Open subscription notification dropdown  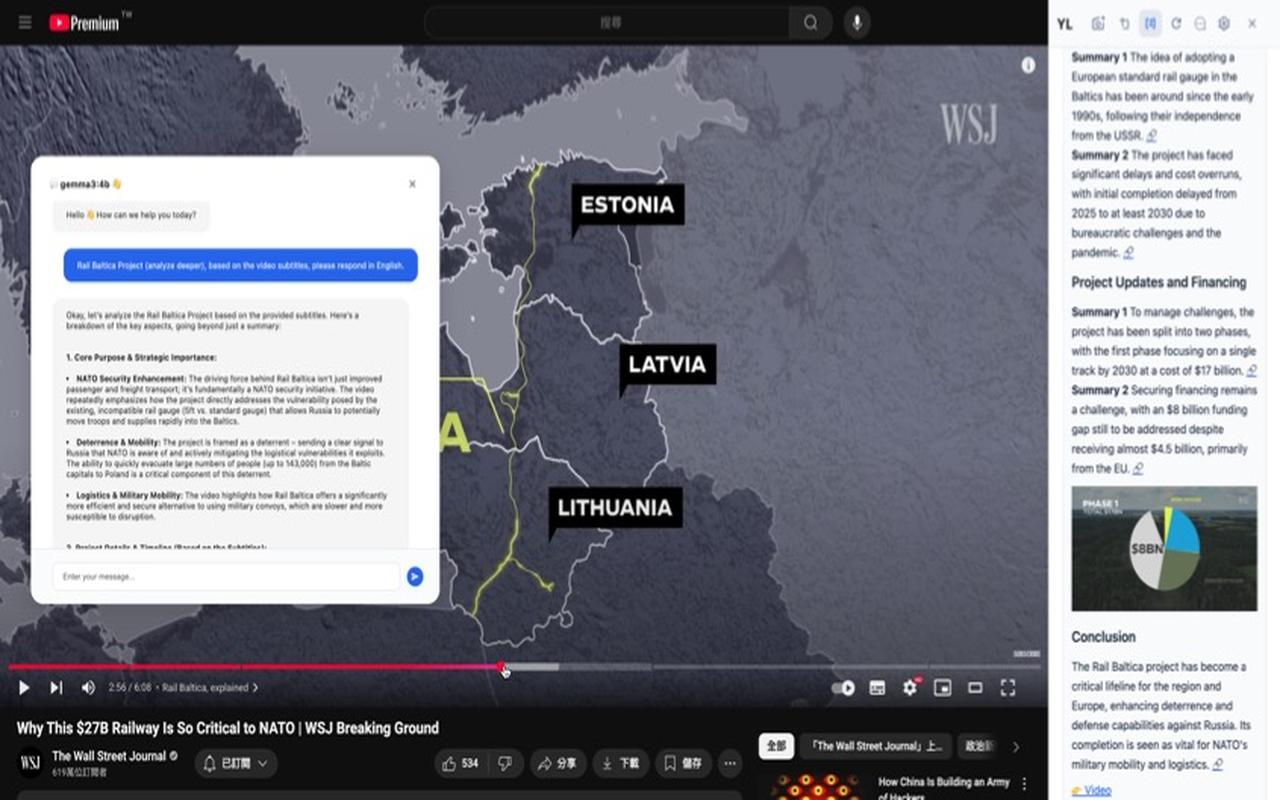pyautogui.click(x=236, y=763)
